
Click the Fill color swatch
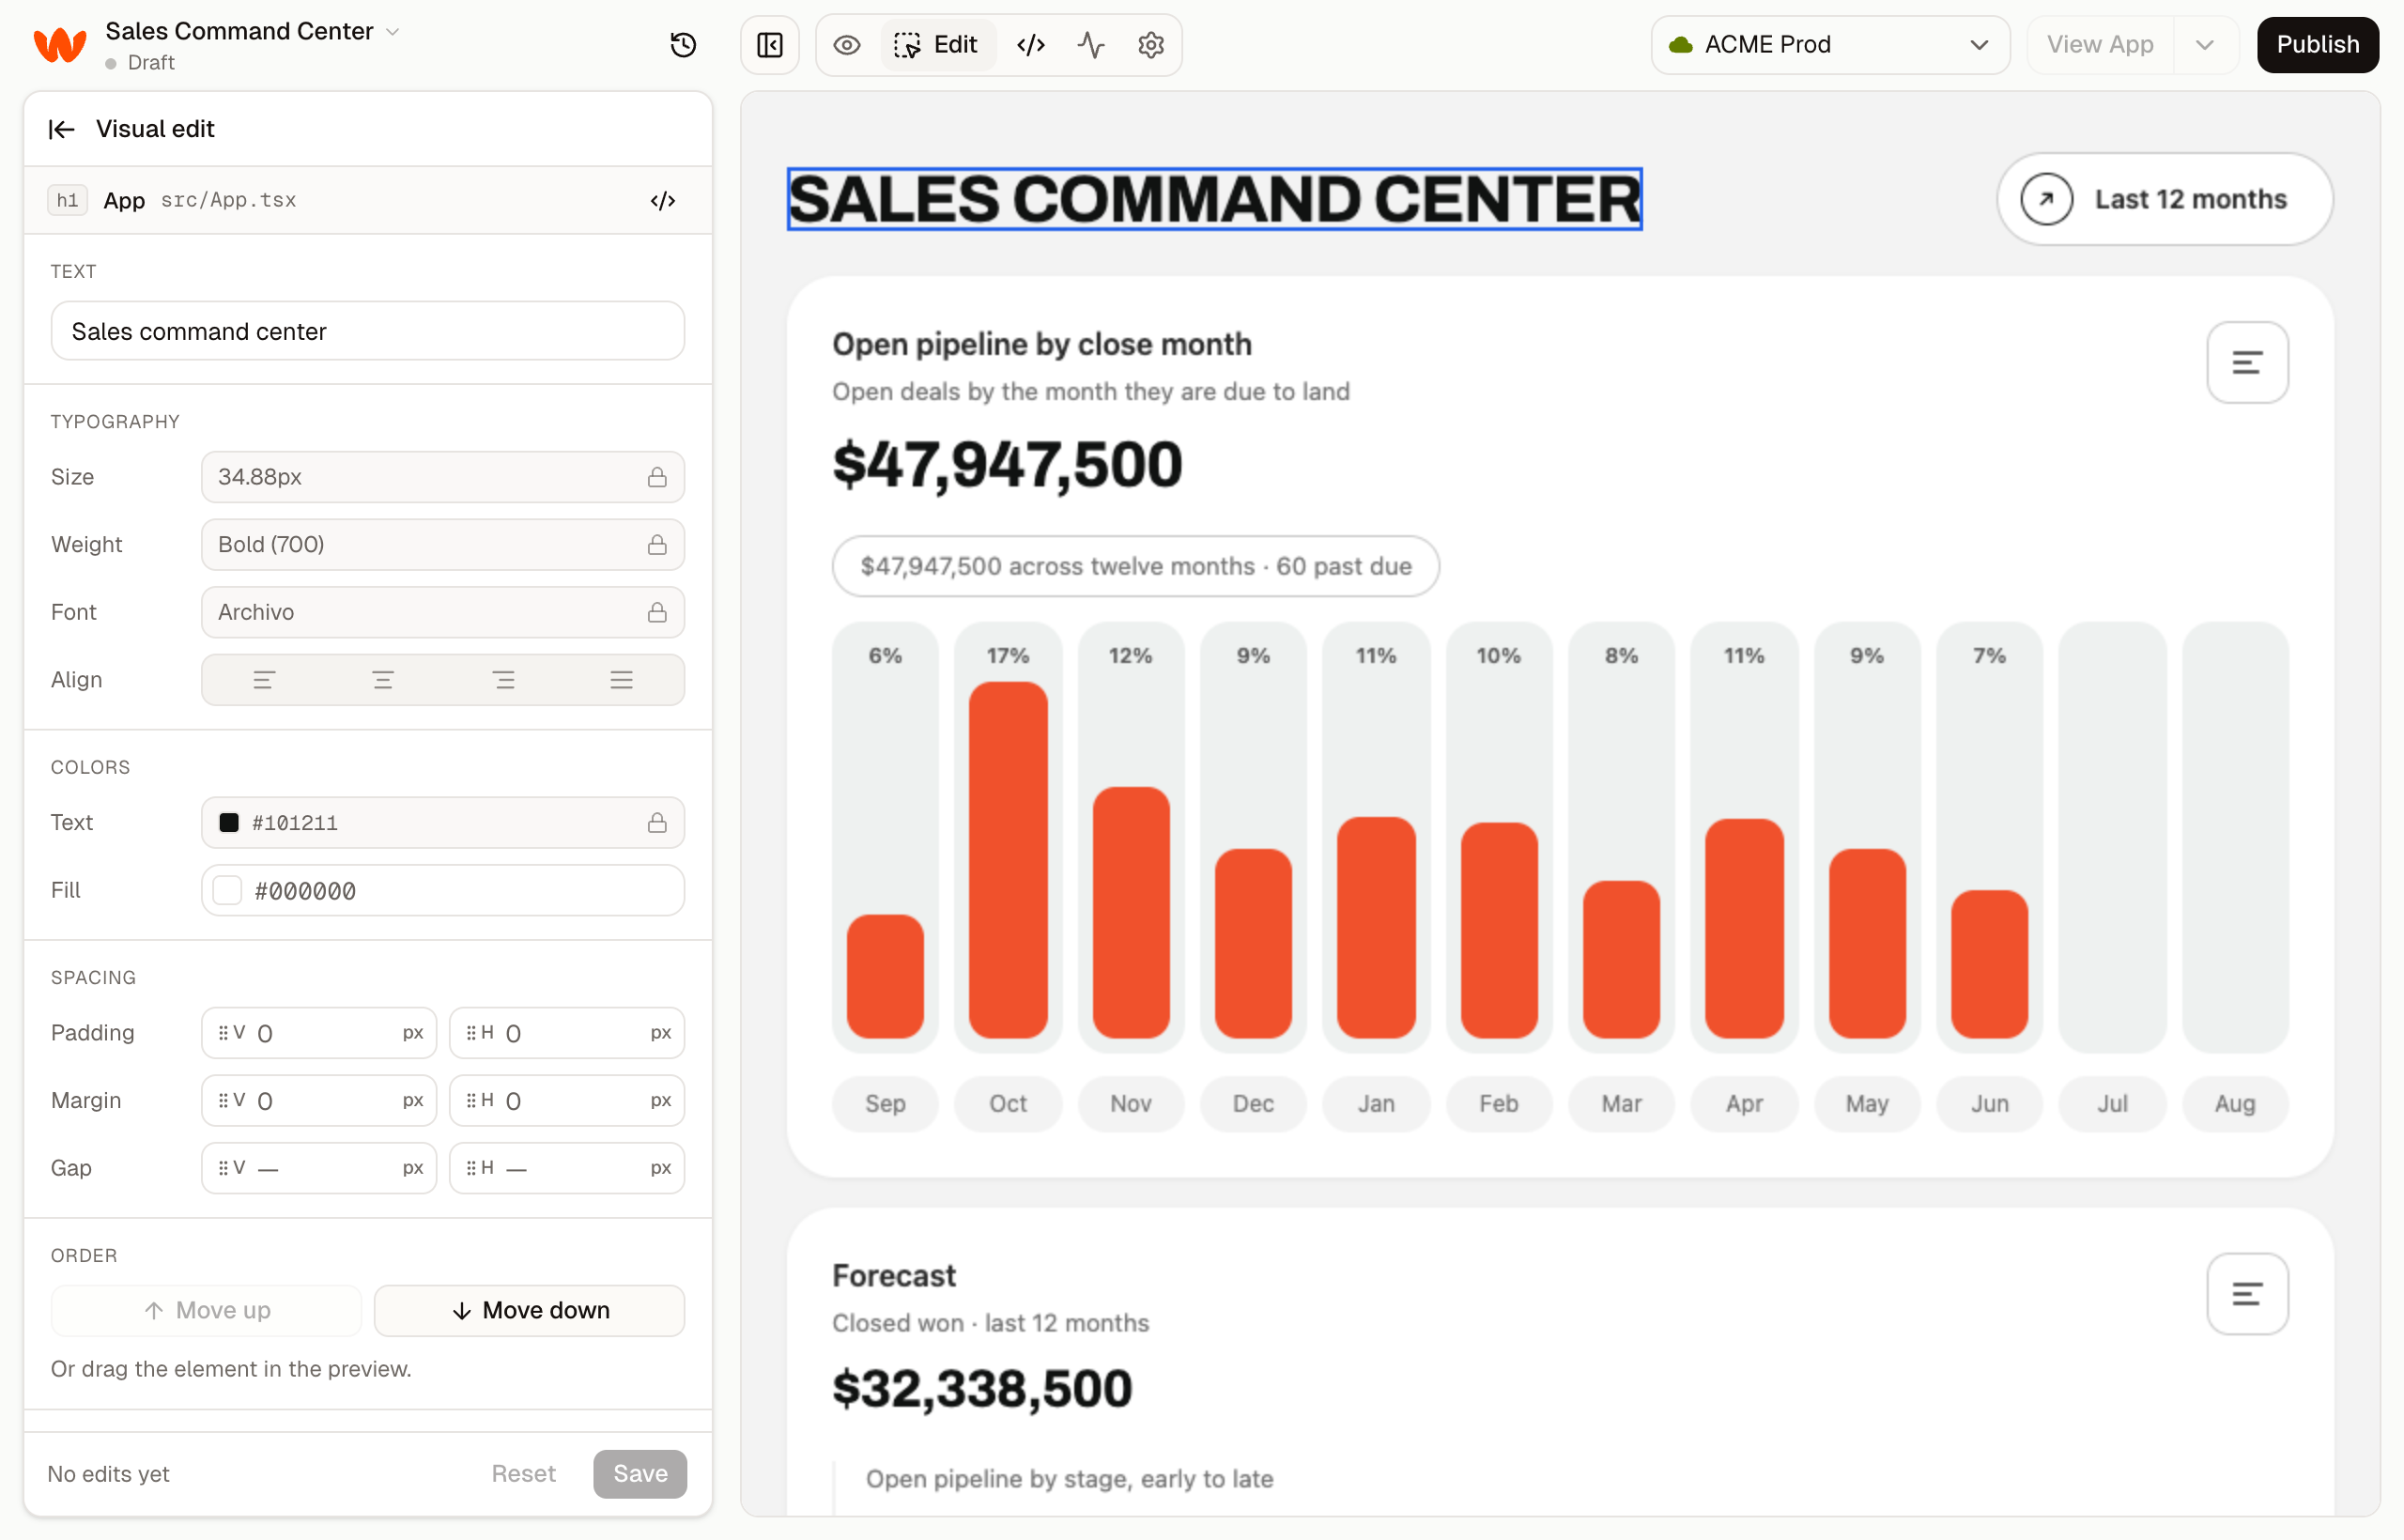(228, 890)
